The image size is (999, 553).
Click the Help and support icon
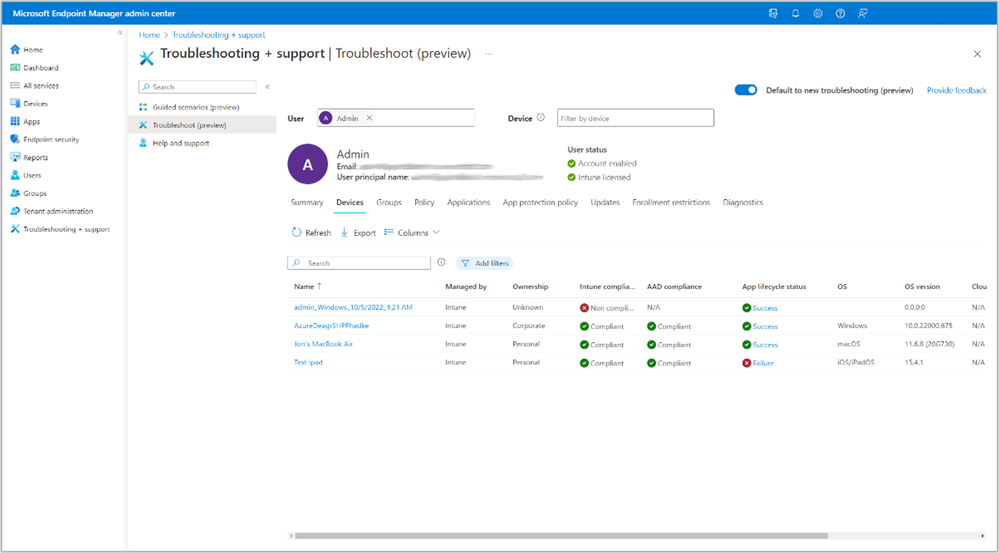pos(143,143)
